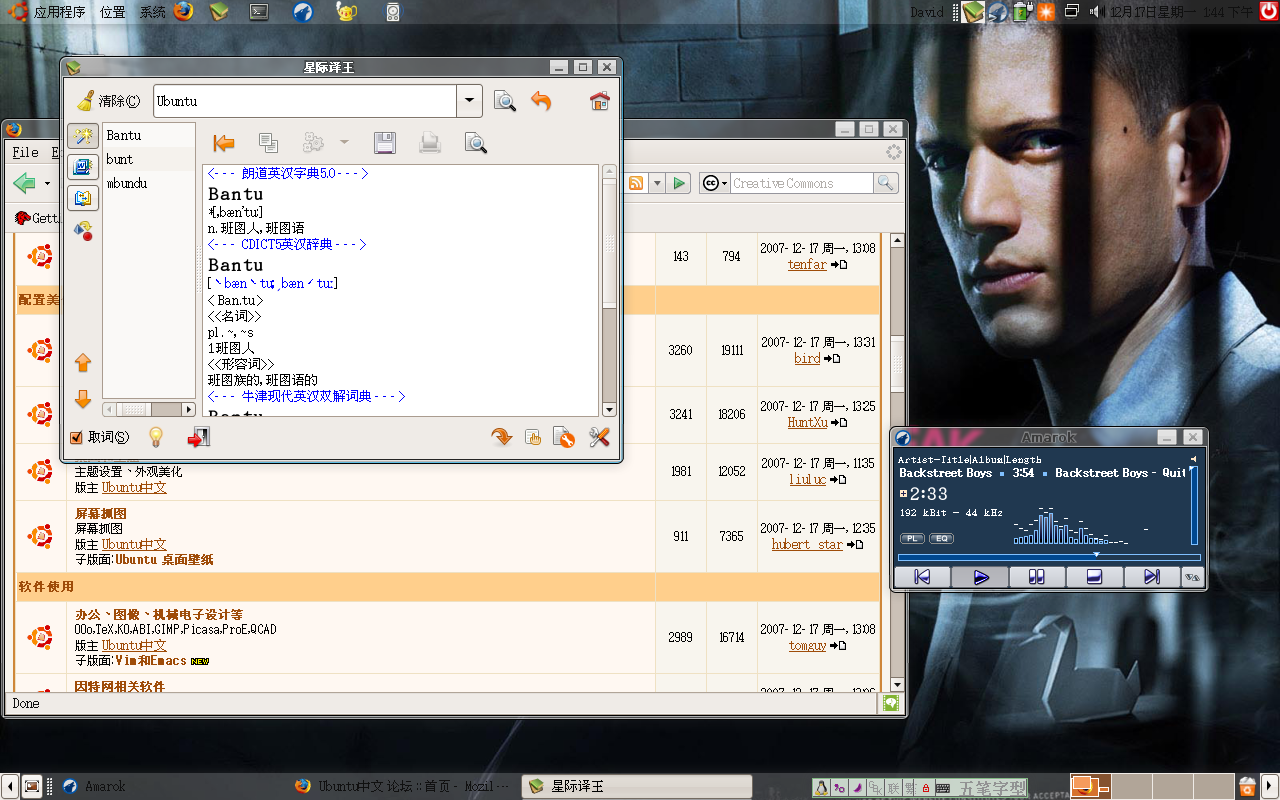The image size is (1280, 800).
Task: Click the Ubuntu search field in StarDict
Action: 305,101
